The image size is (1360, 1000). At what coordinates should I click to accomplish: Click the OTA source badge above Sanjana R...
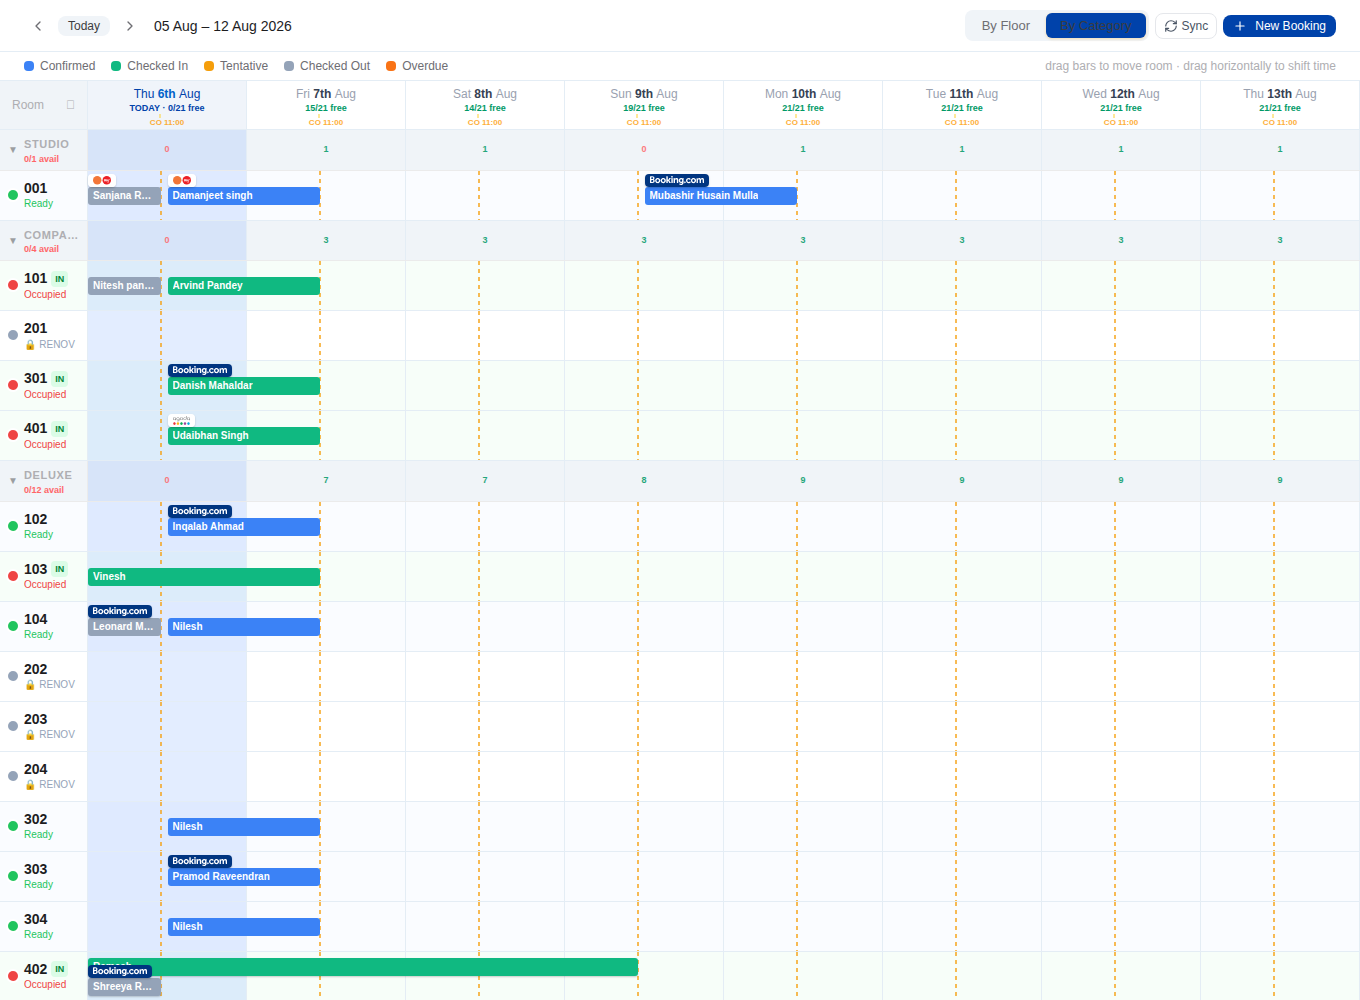pos(102,180)
